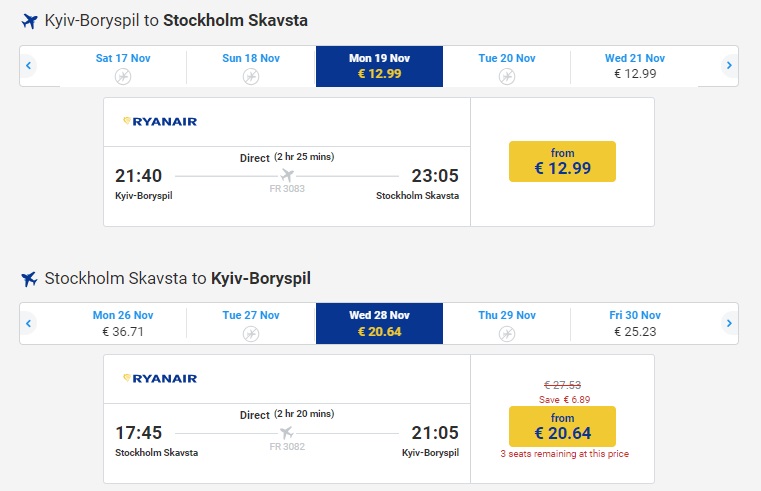Viewport: 761px width, 491px height.
Task: Click the yellow from €20.64 fare button
Action: pos(562,426)
